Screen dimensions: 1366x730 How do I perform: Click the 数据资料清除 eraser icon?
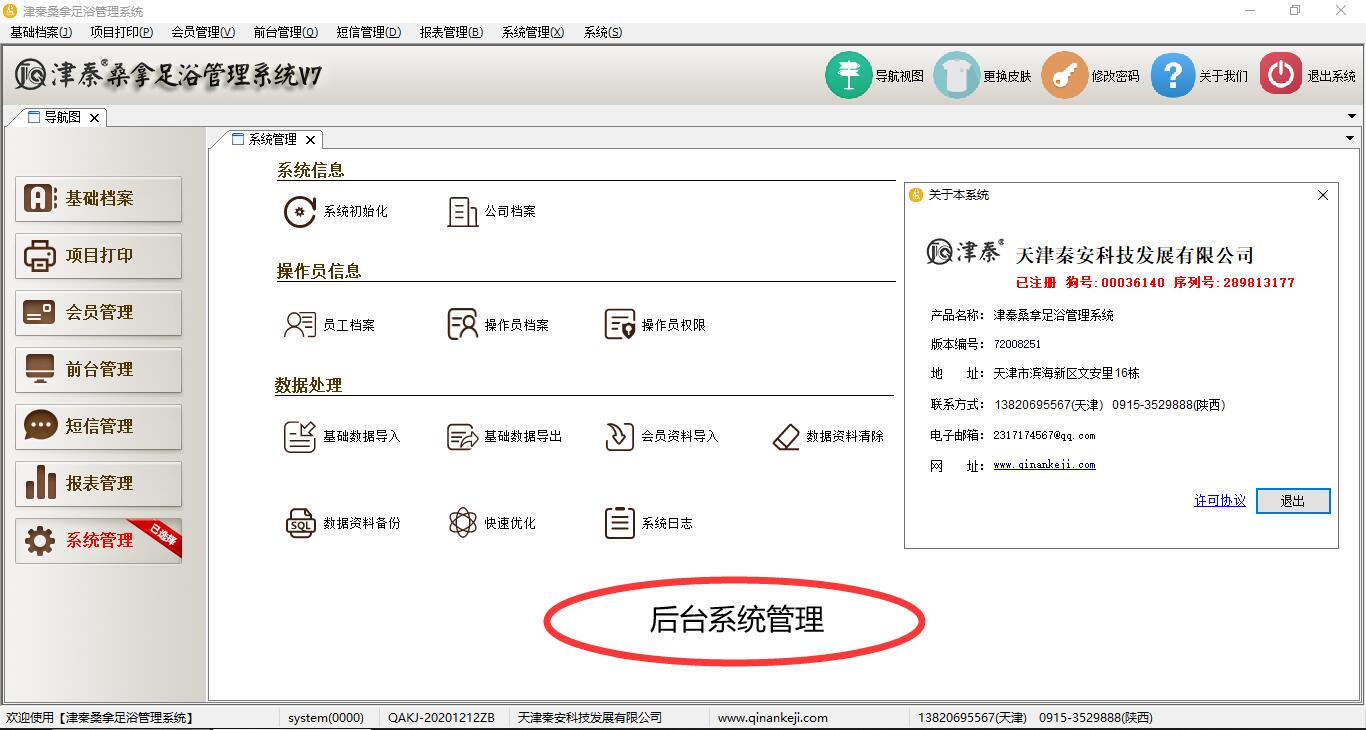click(787, 437)
